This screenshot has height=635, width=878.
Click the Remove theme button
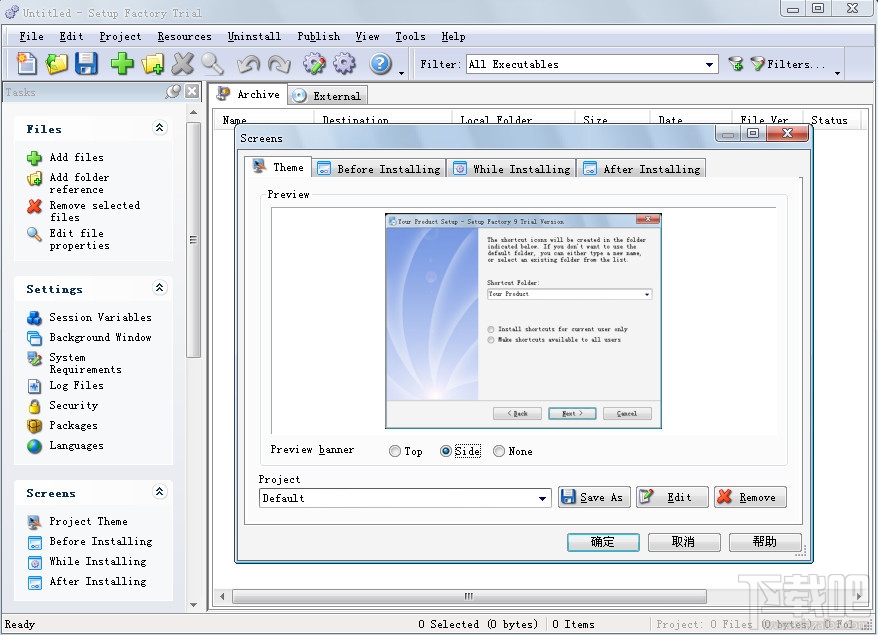click(x=750, y=497)
